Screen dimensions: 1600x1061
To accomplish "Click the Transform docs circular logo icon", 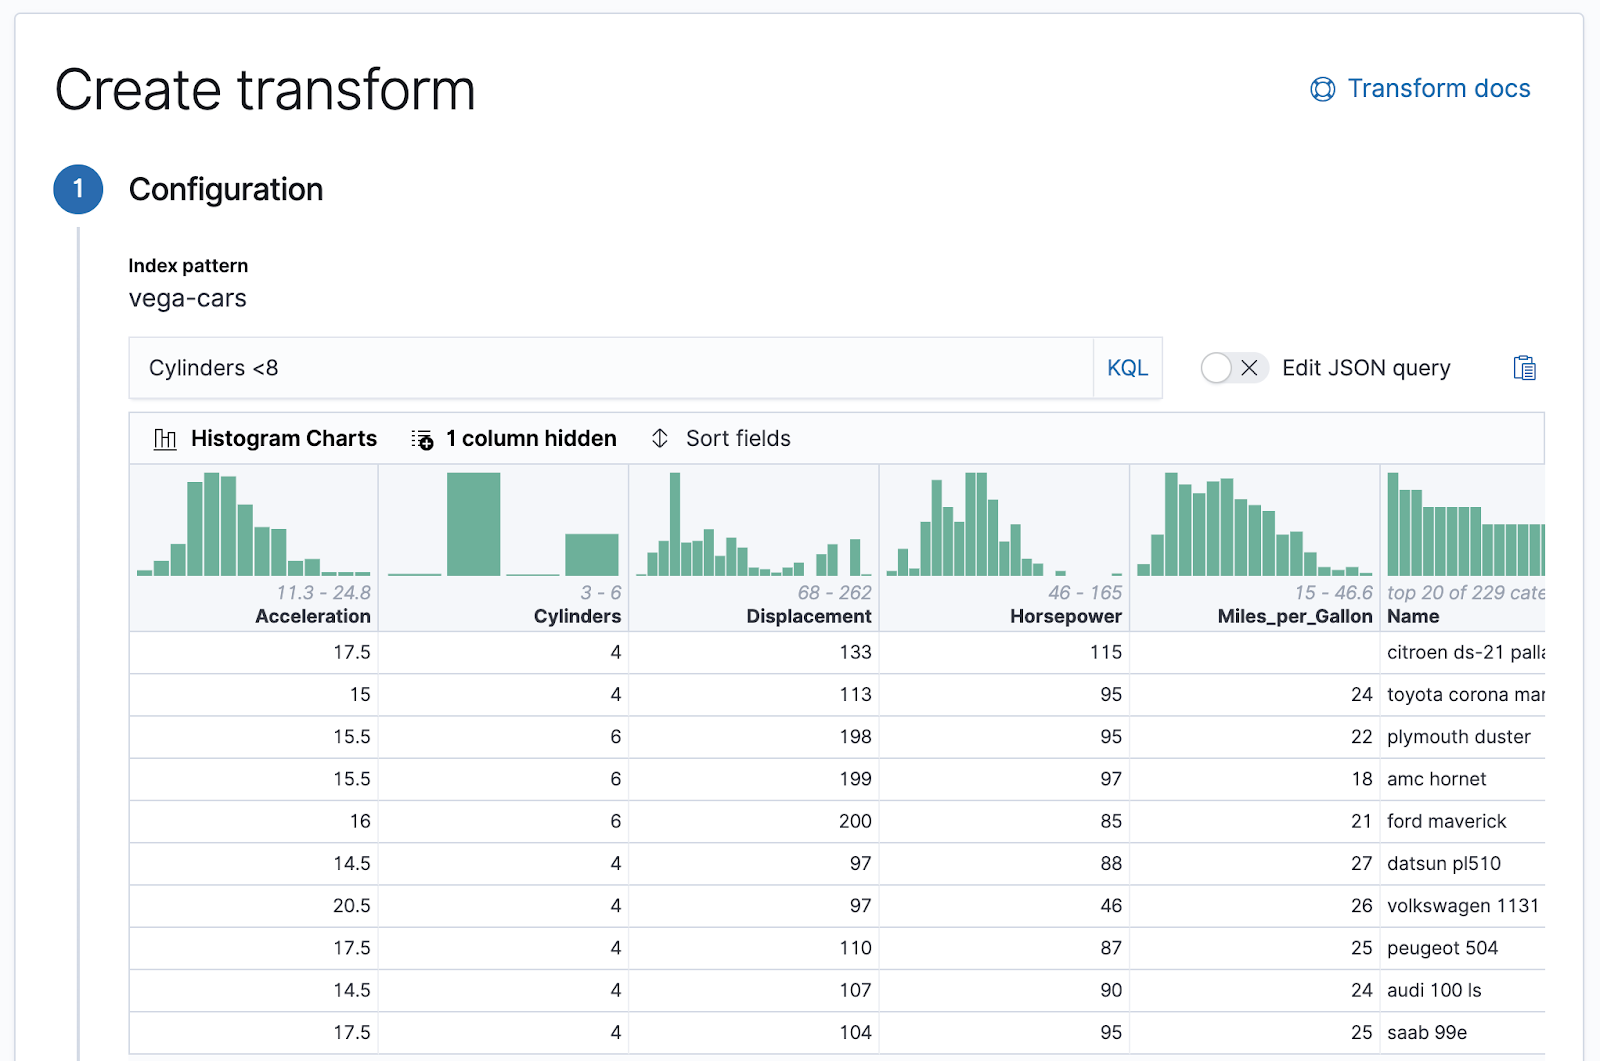I will tap(1321, 88).
